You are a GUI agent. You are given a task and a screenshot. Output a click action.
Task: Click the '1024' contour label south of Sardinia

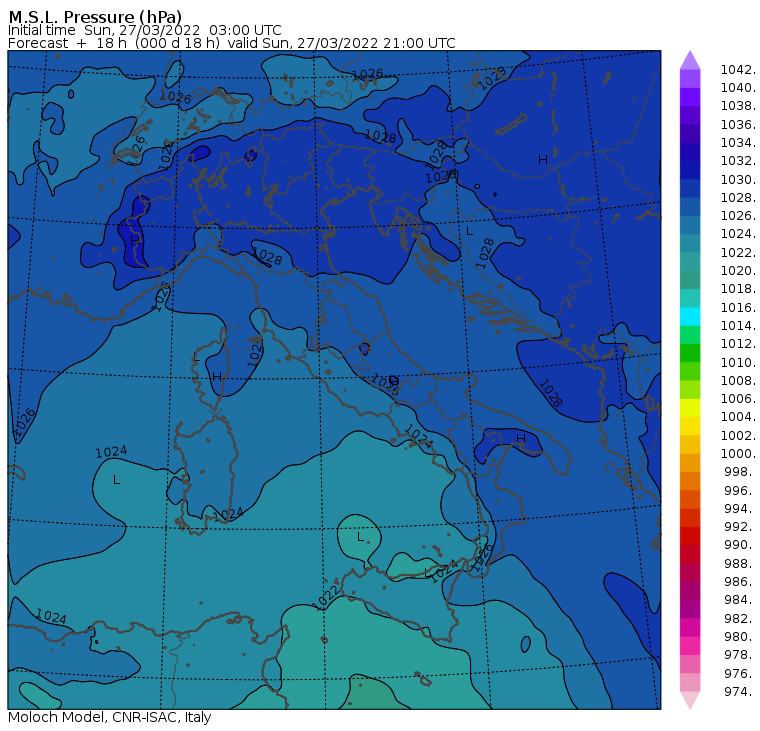228,514
